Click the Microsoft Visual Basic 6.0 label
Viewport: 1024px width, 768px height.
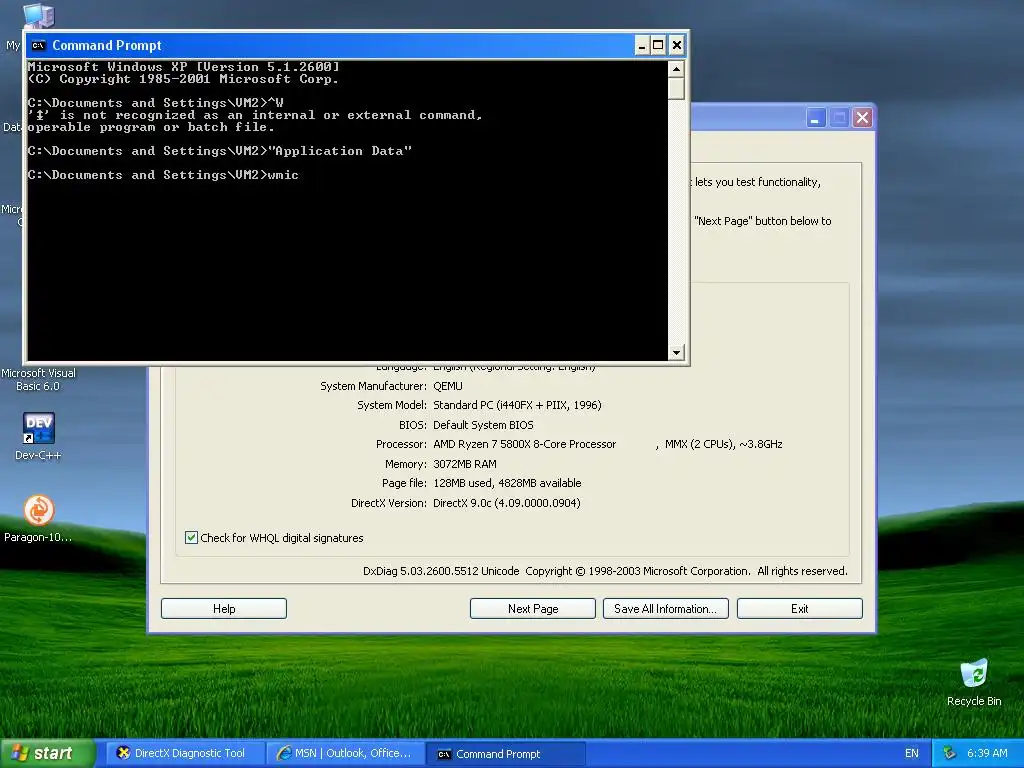(38, 379)
